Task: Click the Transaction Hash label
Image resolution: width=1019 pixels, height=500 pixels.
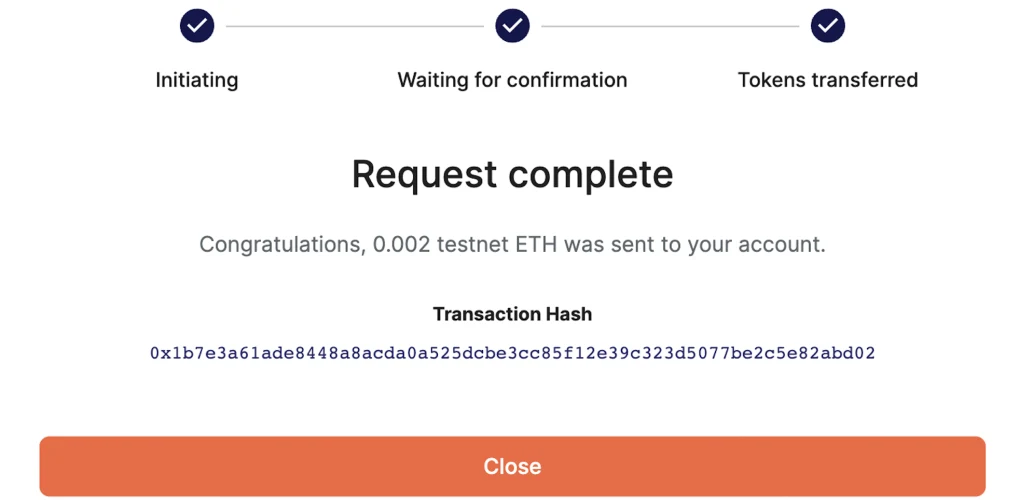Action: [x=512, y=314]
